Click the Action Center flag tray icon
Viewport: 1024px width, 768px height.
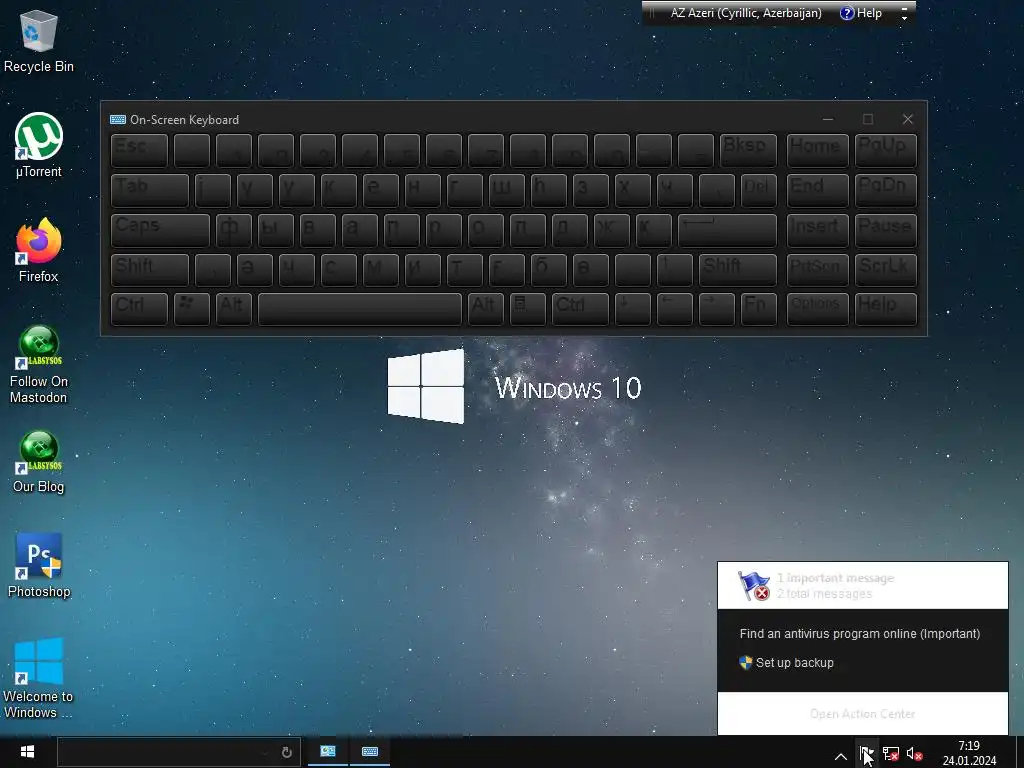[866, 754]
